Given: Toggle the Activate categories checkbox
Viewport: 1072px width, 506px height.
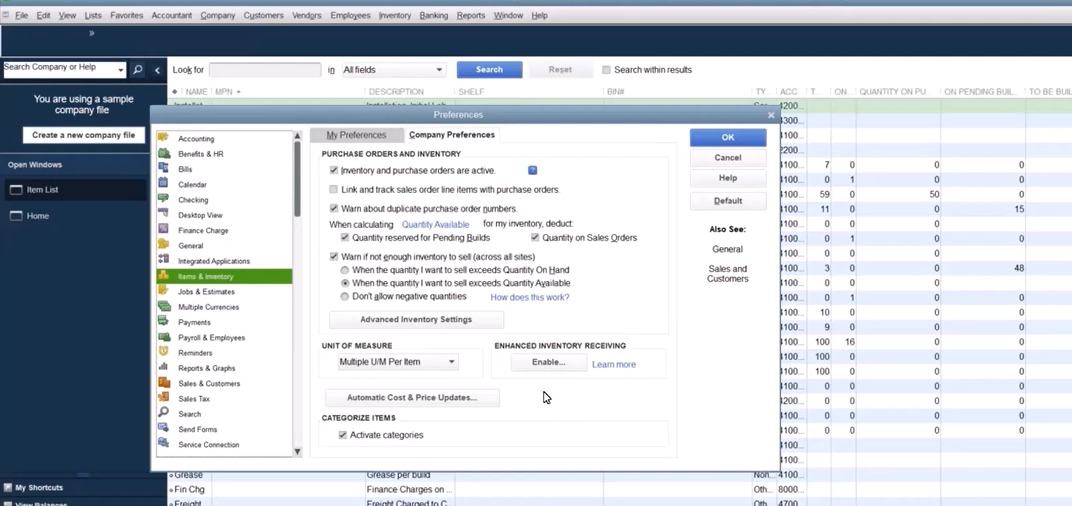Looking at the screenshot, I should tap(343, 435).
